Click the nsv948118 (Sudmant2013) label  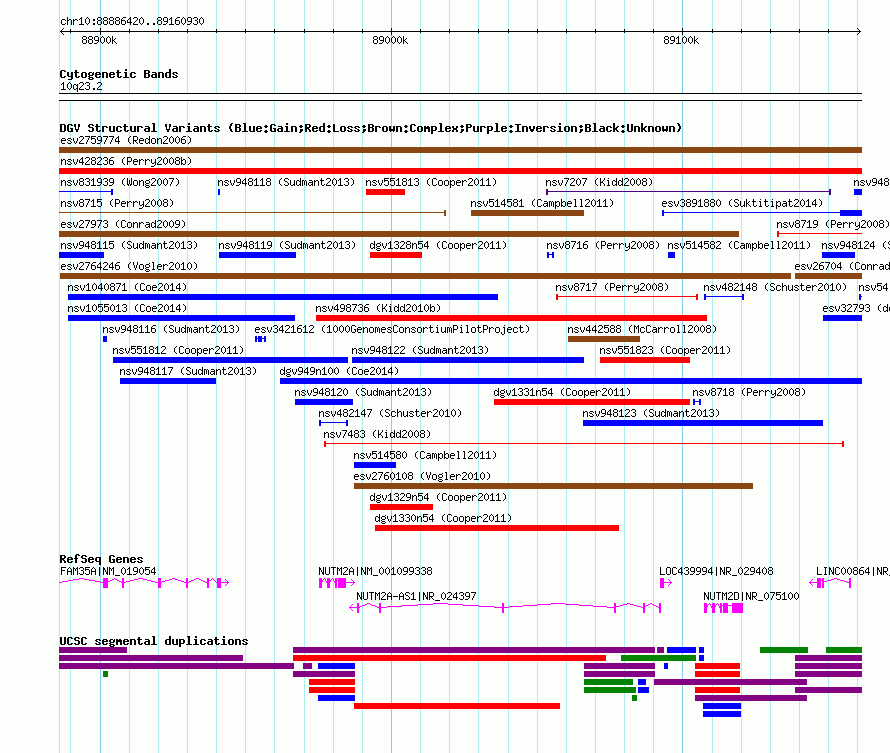(286, 182)
